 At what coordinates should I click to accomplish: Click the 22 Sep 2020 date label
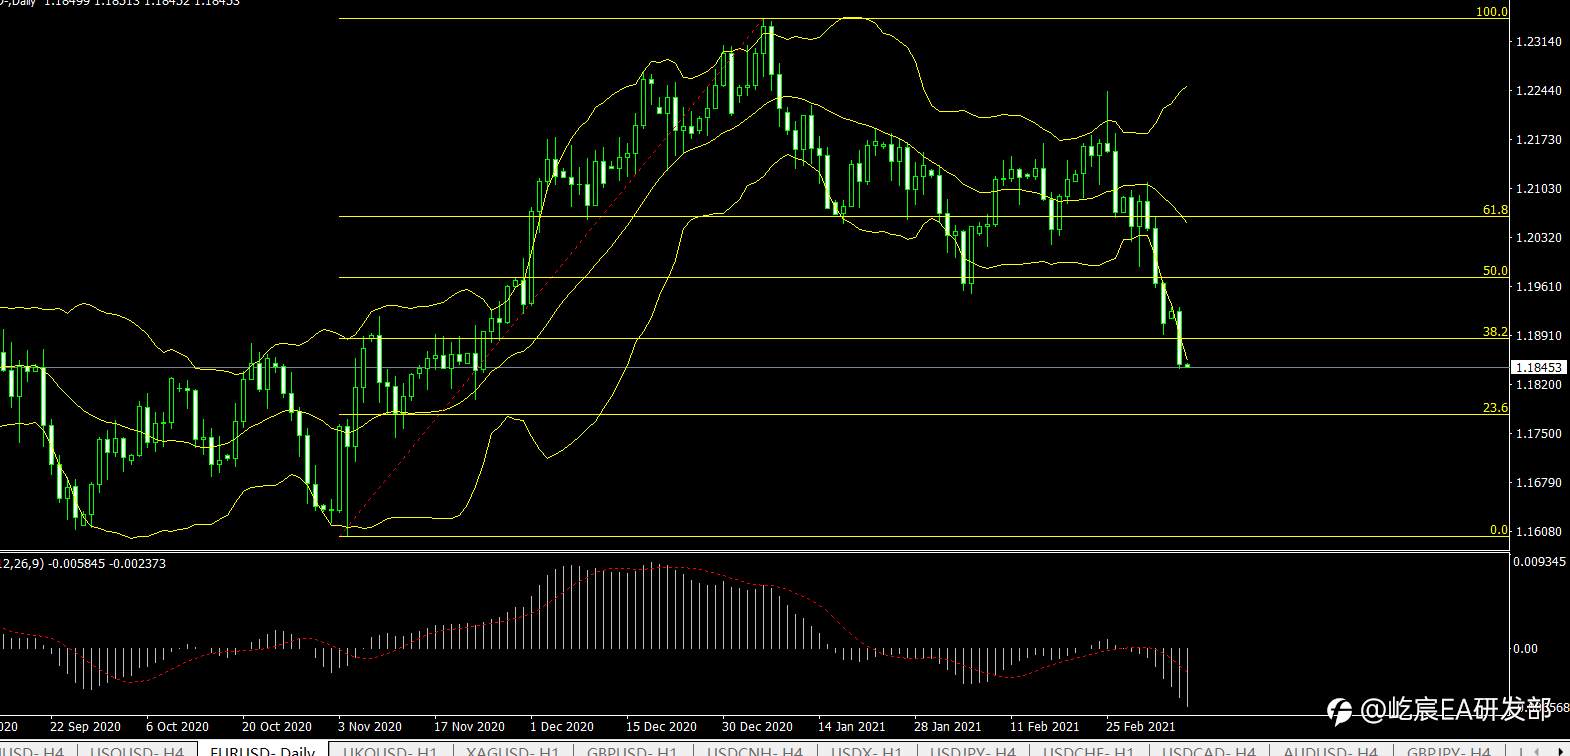point(85,727)
